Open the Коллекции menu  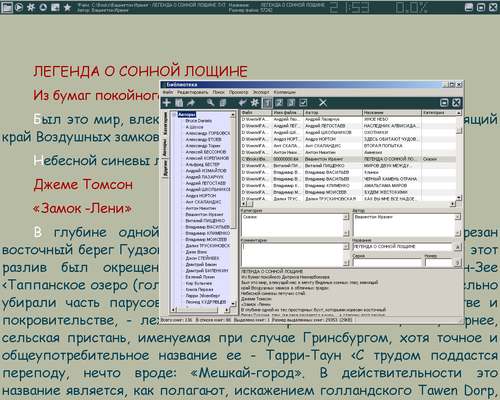point(285,92)
